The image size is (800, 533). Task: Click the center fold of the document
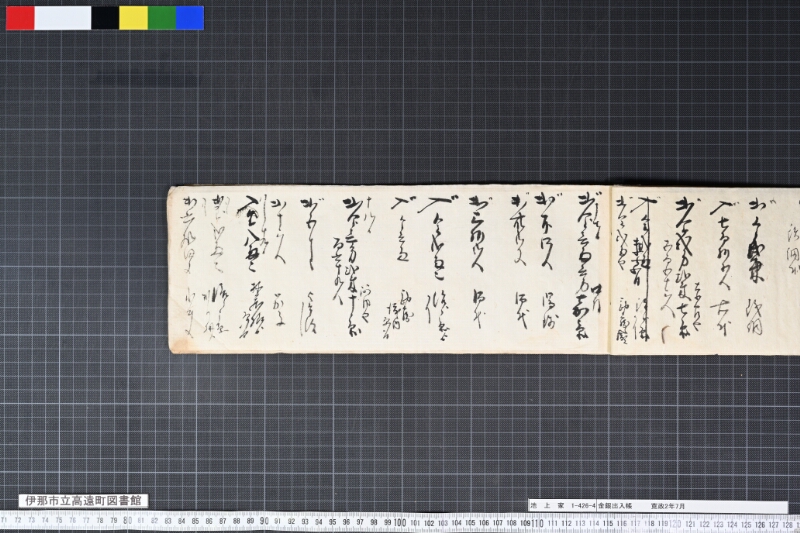[612, 270]
